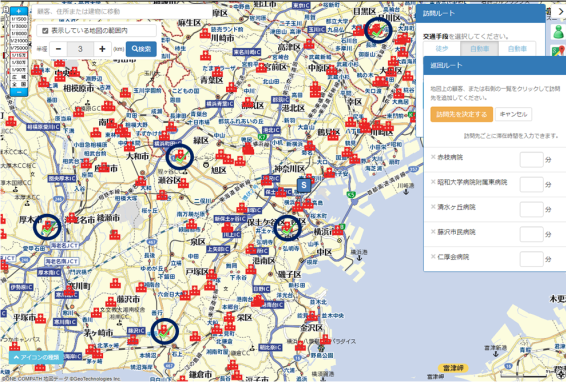The height and width of the screenshot is (382, 567).
Task: Collapse right panel with the chevron arrow
Action: (x=561, y=12)
